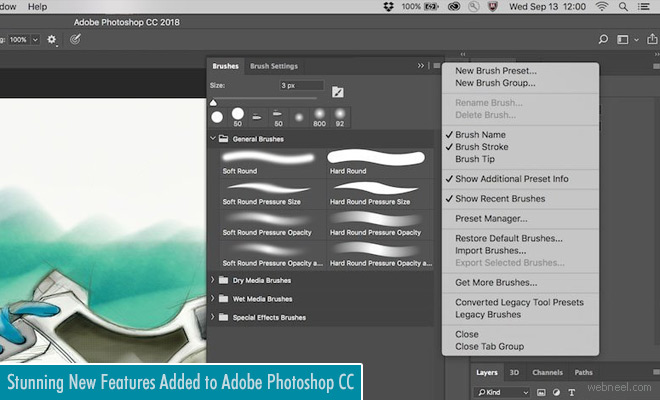Switch to the 3D tab
660x400 pixels.
(x=514, y=373)
